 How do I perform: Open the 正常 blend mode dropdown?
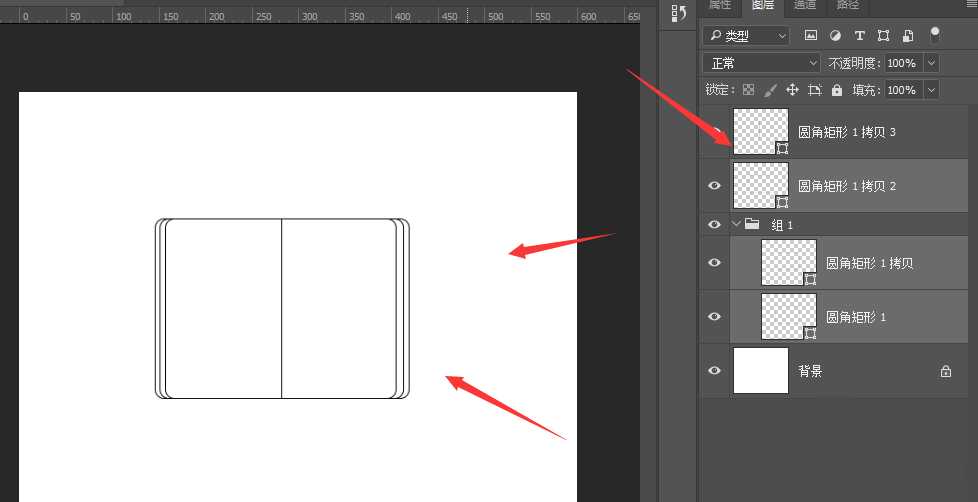[x=762, y=63]
